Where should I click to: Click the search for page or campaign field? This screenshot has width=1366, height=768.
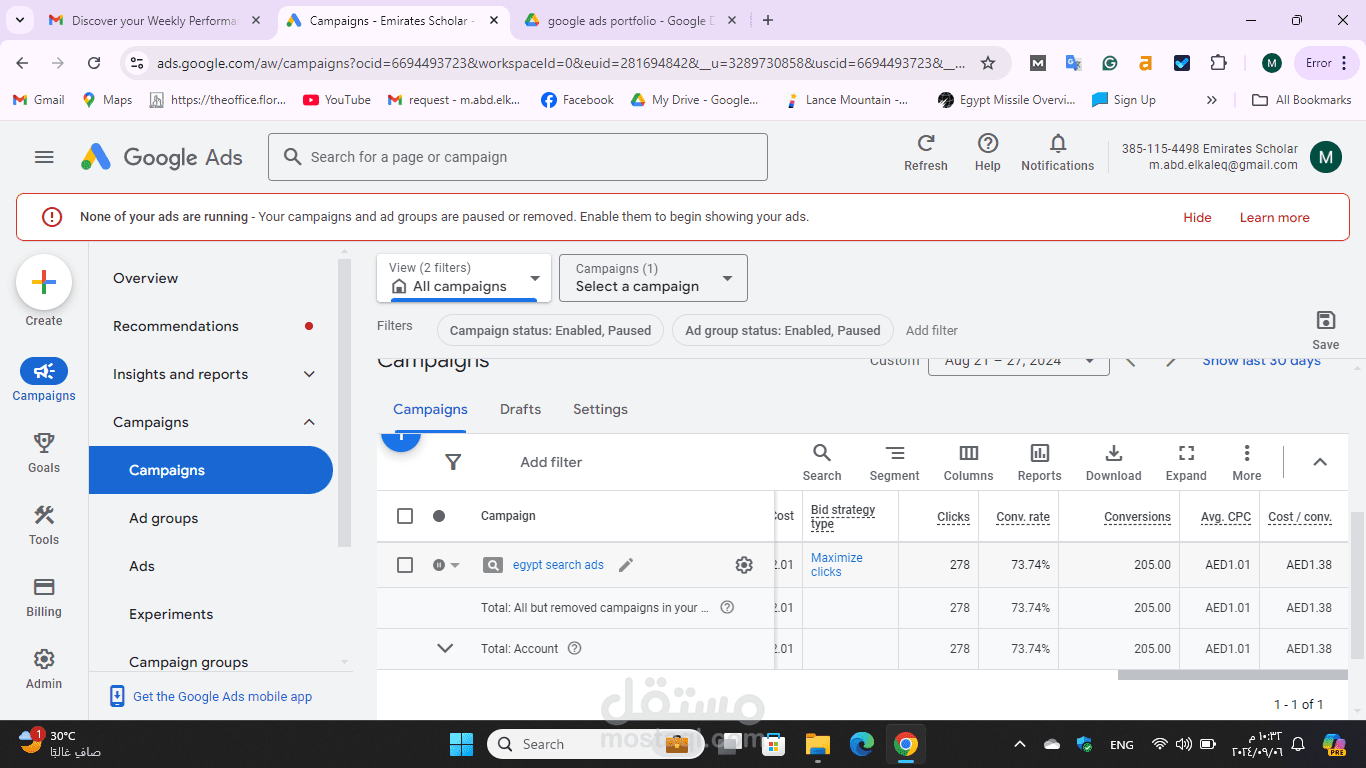(x=518, y=157)
